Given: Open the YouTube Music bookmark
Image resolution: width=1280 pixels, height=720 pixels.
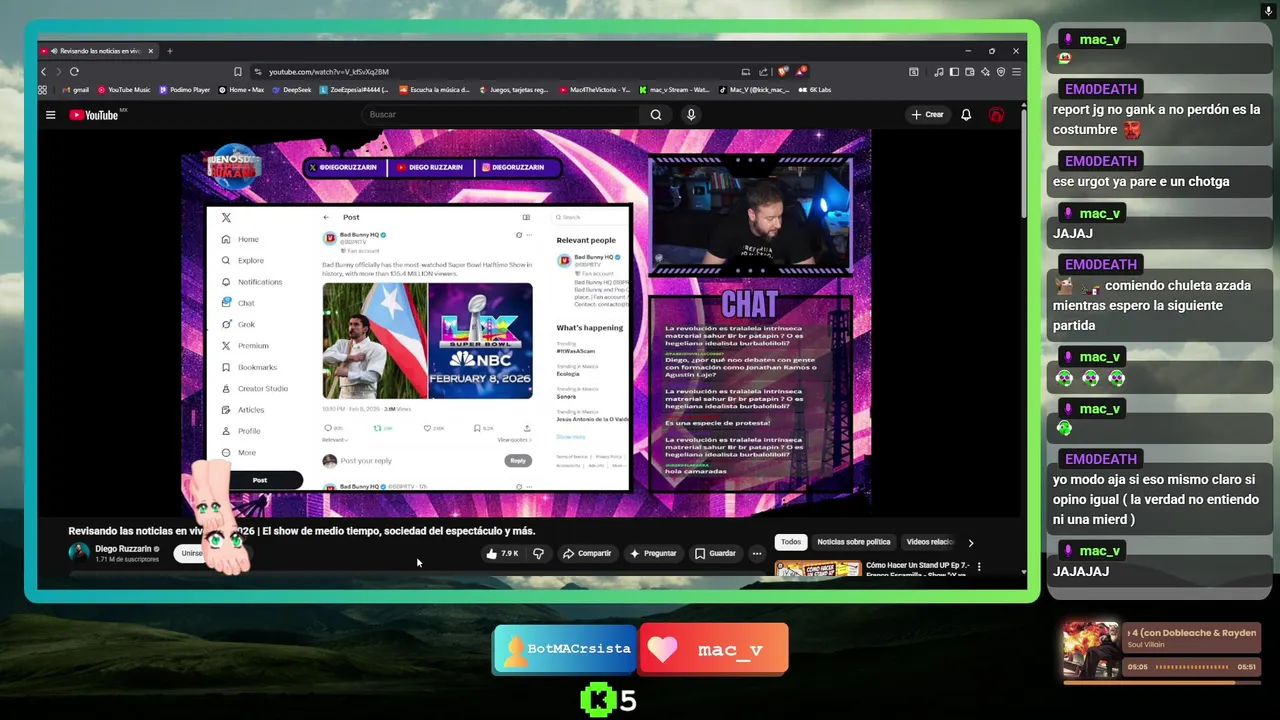Looking at the screenshot, I should point(124,90).
